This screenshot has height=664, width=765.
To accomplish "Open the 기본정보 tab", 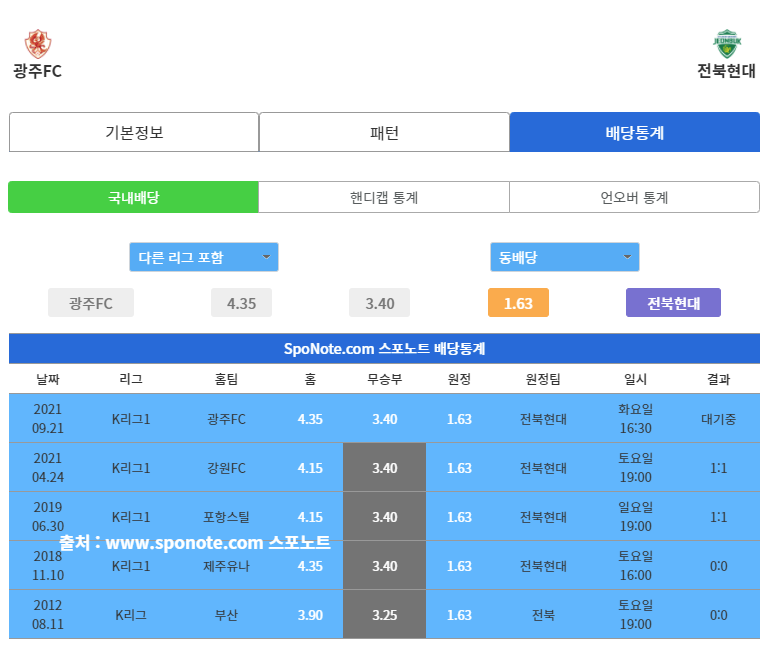I will [134, 132].
